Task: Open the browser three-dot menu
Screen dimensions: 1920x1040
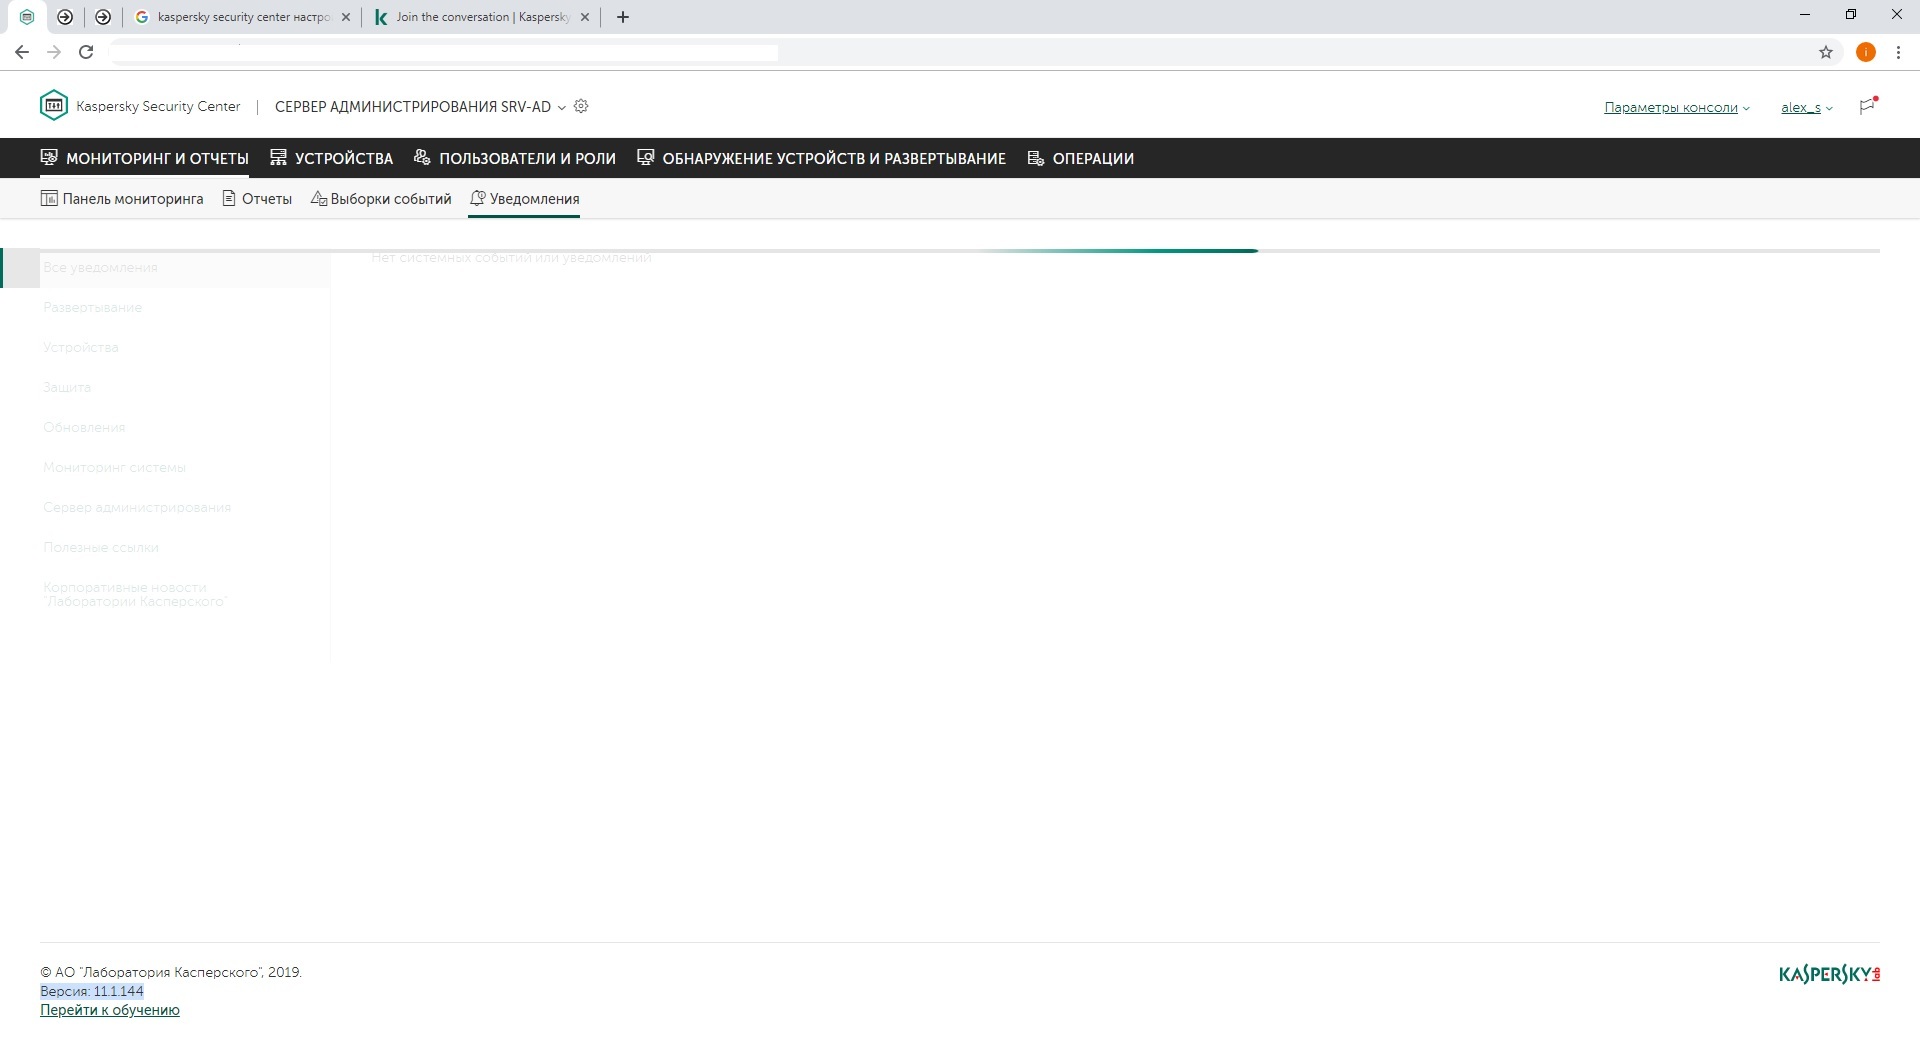Action: (1898, 52)
